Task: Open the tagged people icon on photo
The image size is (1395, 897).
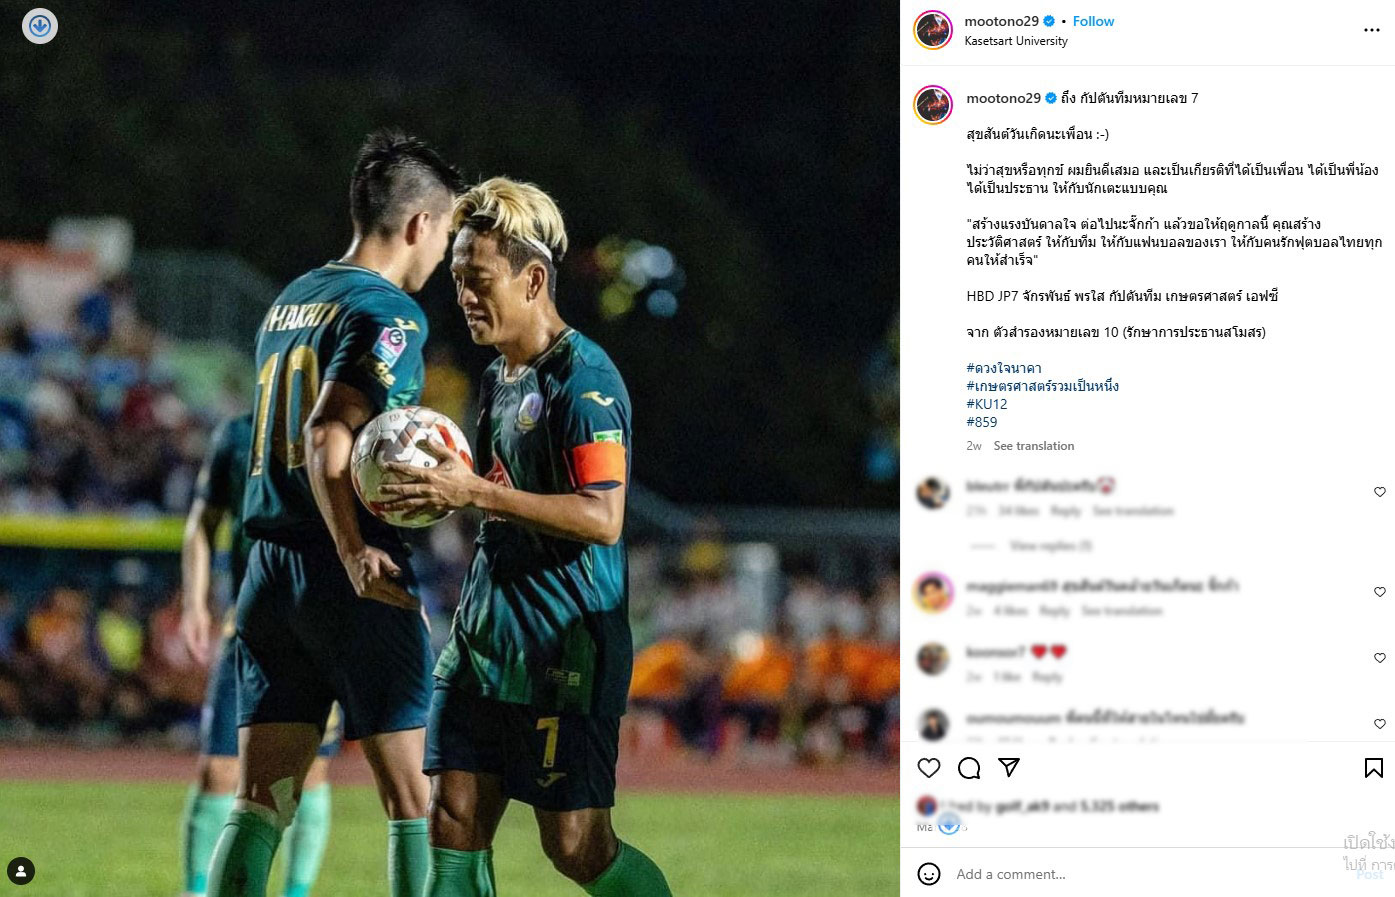Action: [21, 871]
